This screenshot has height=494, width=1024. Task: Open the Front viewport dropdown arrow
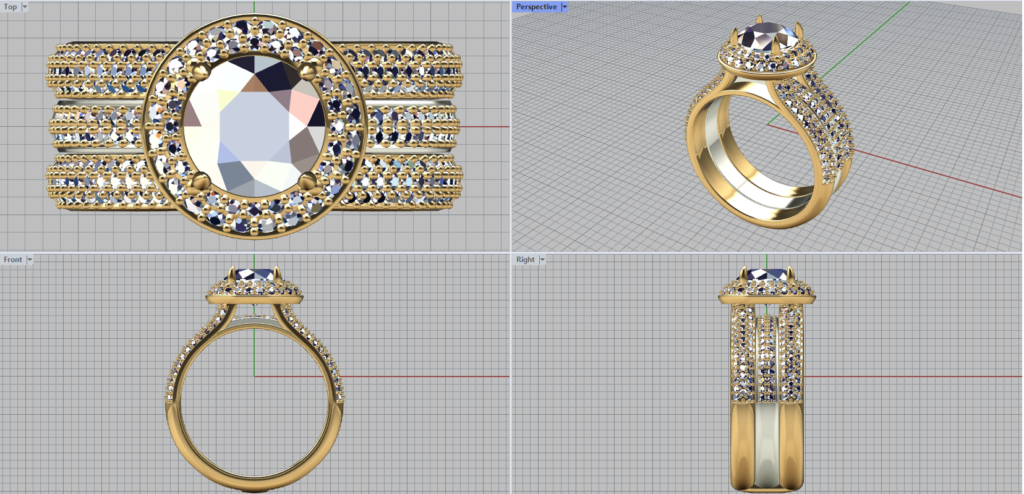(30, 259)
